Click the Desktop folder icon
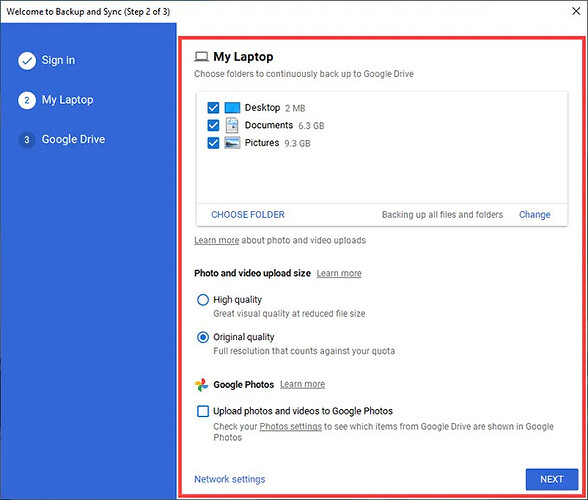This screenshot has width=588, height=500. point(232,108)
